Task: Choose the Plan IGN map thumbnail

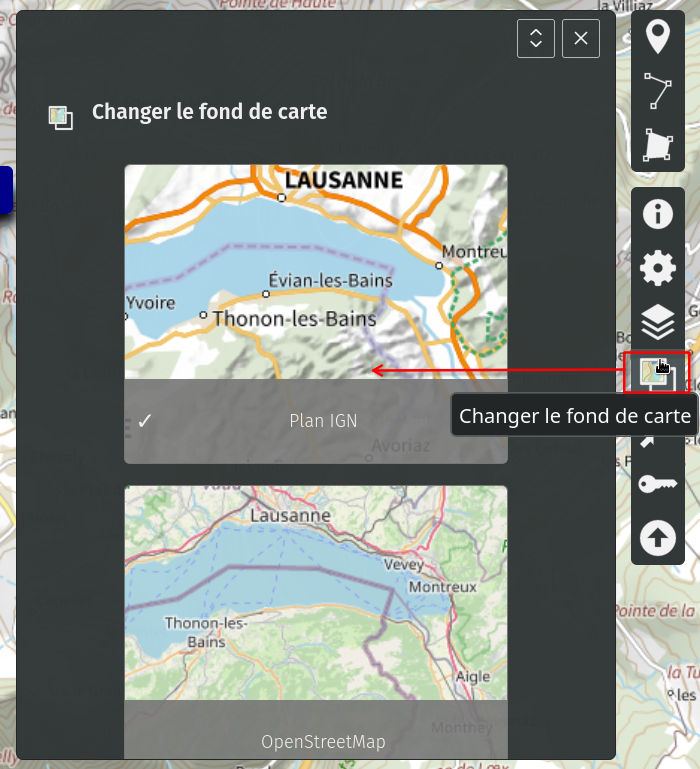Action: (x=316, y=272)
